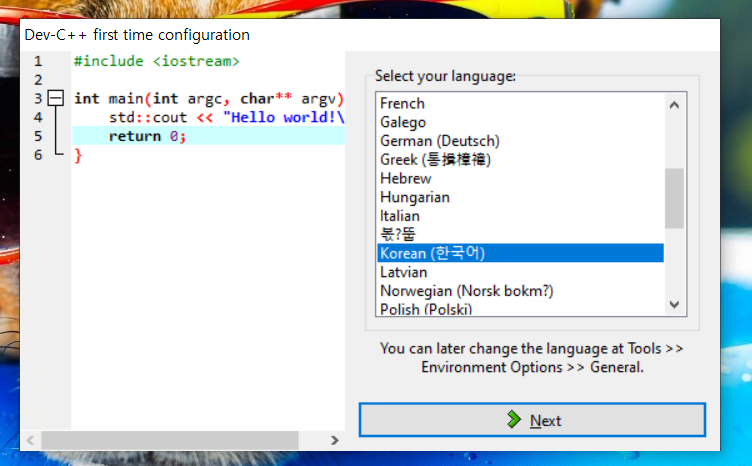This screenshot has height=466, width=752.
Task: Select Polish (Polski) language
Action: [520, 308]
